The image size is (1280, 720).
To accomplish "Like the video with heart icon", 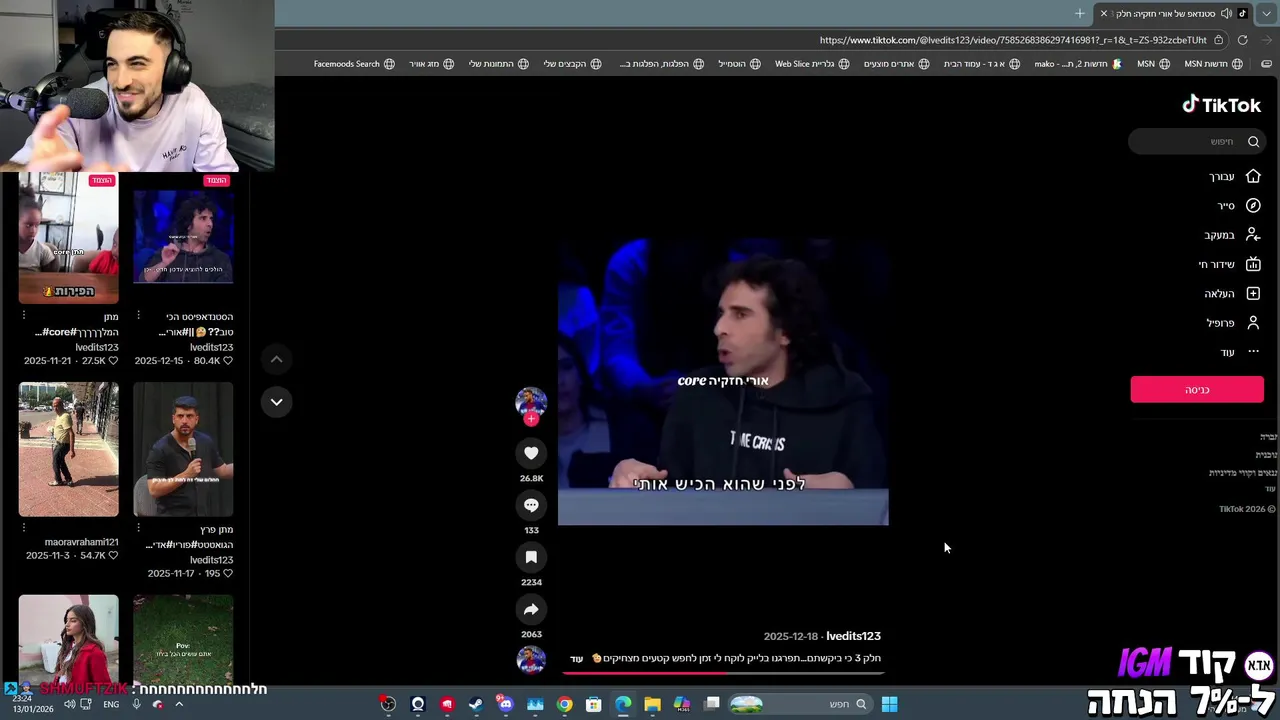I will coord(531,453).
